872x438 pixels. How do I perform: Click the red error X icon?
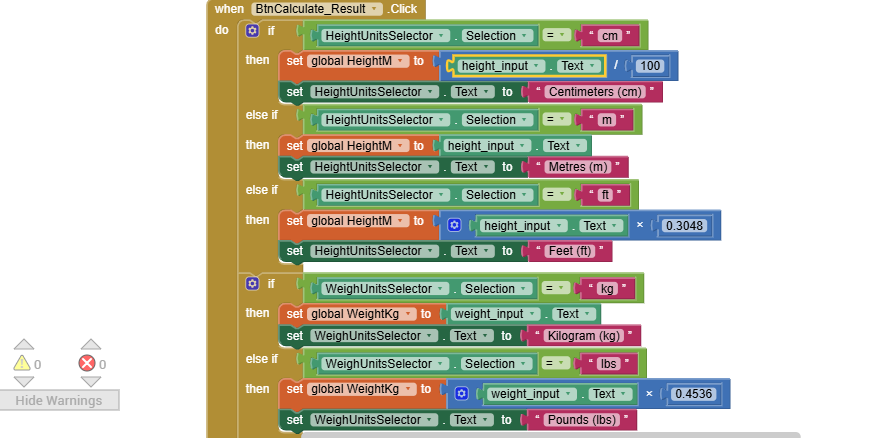[x=87, y=364]
